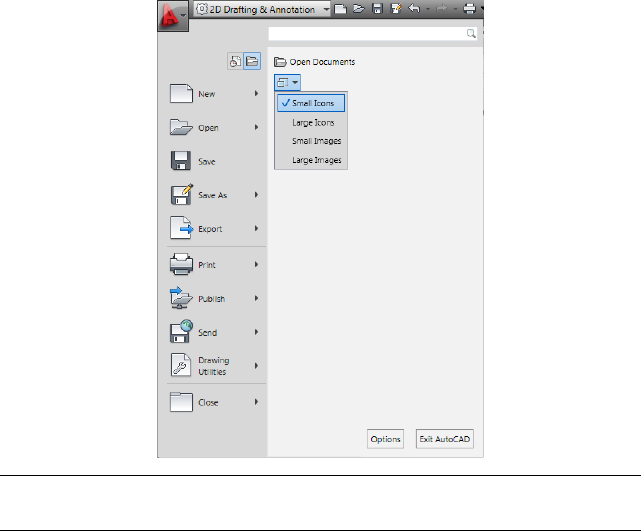Viewport: 641px width, 531px height.
Task: Expand the Print submenu arrow
Action: pyautogui.click(x=256, y=264)
